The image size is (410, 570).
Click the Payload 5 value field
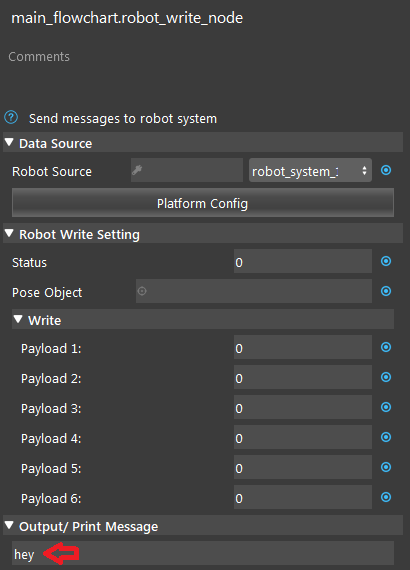[303, 467]
